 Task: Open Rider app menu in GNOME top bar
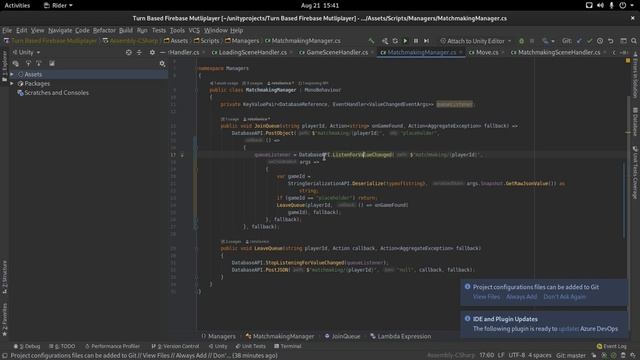(x=58, y=5)
